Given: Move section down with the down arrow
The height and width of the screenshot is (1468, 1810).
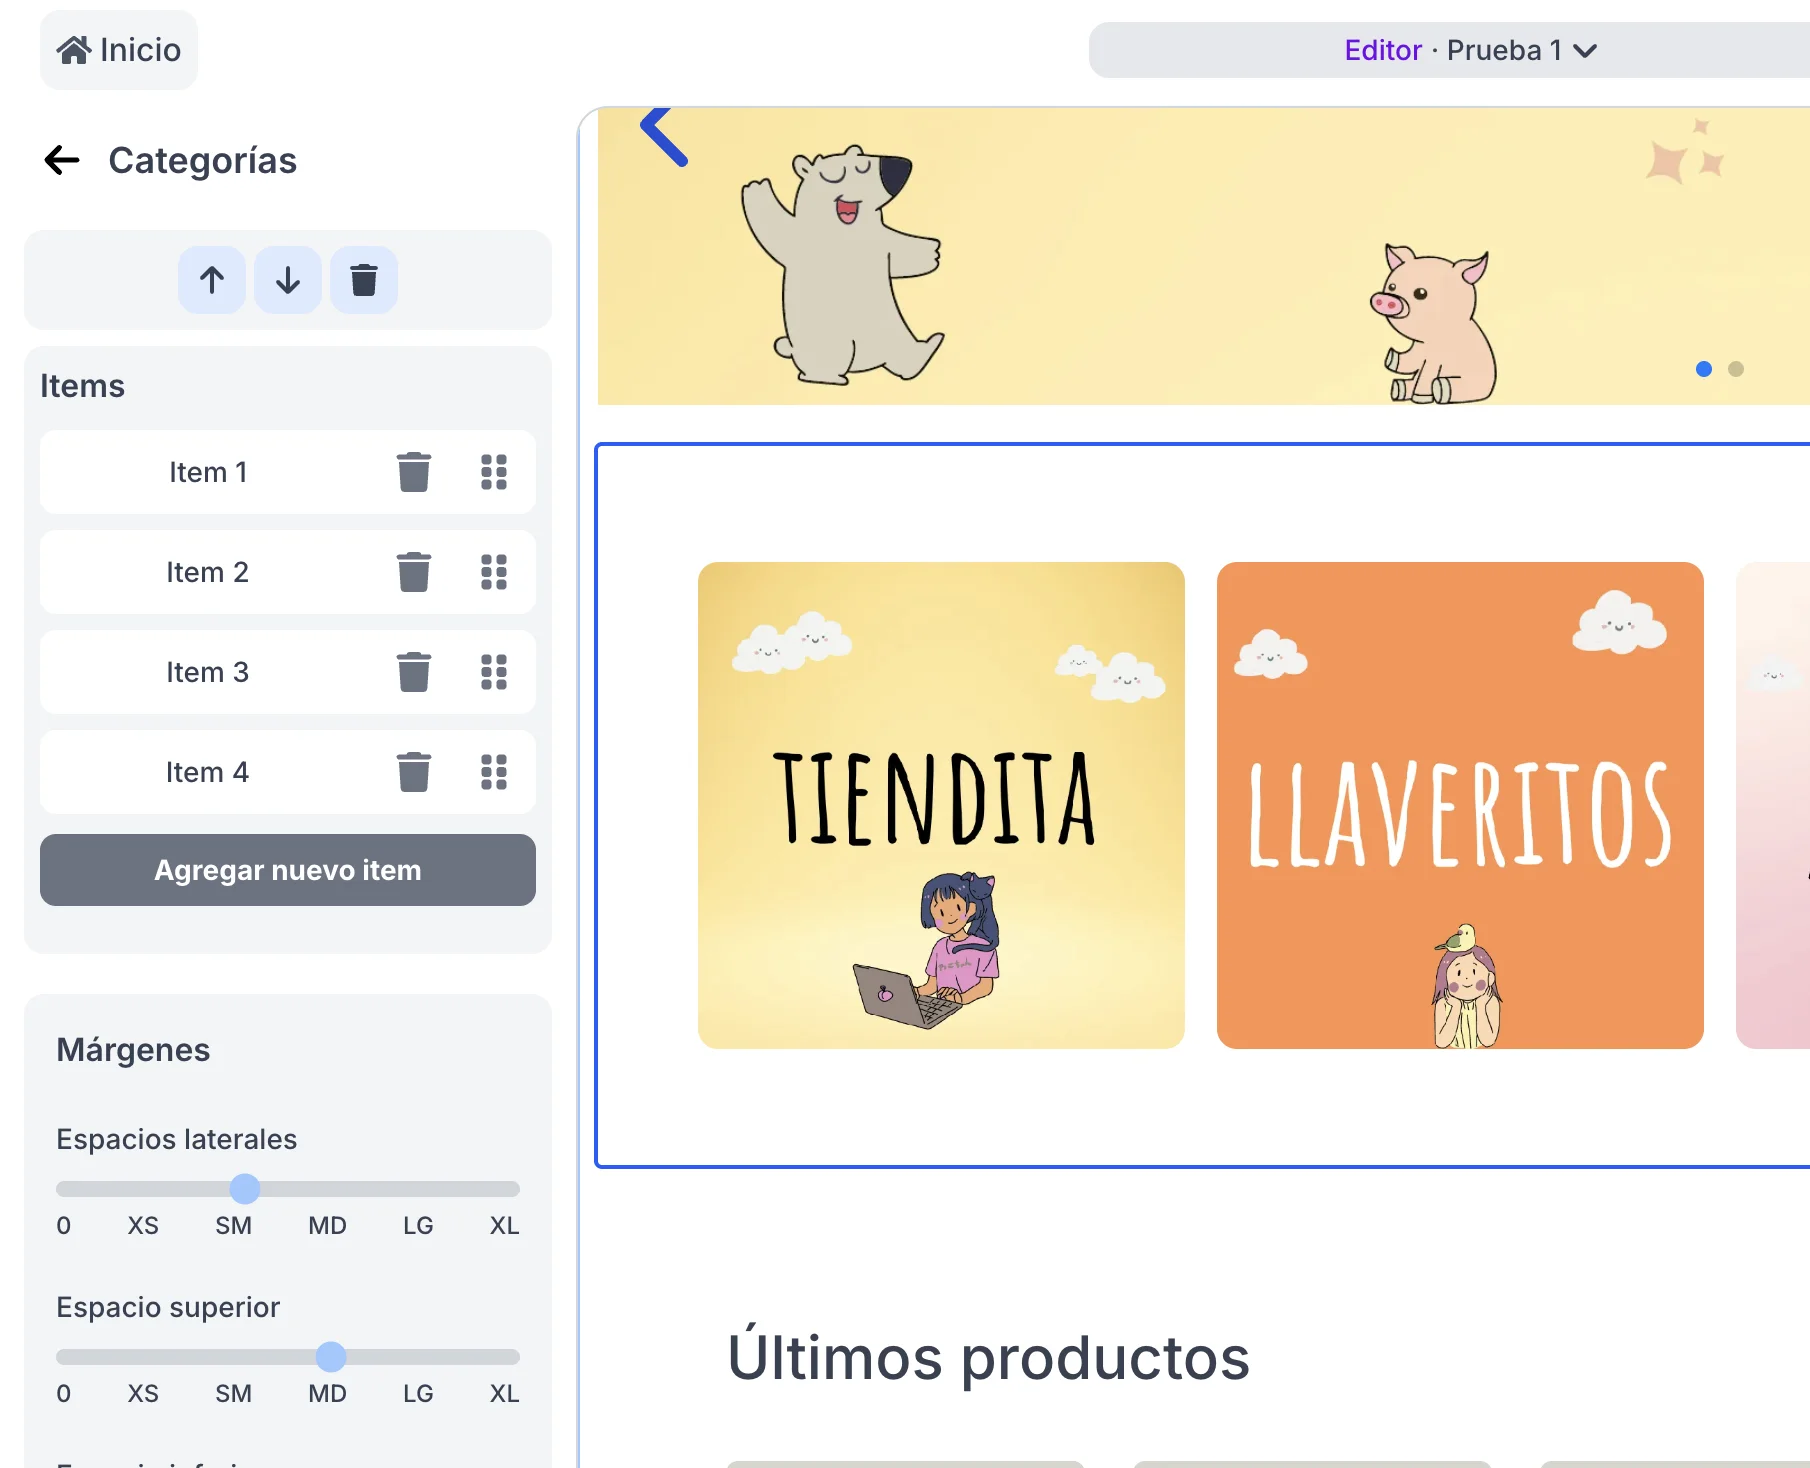Looking at the screenshot, I should (x=288, y=280).
